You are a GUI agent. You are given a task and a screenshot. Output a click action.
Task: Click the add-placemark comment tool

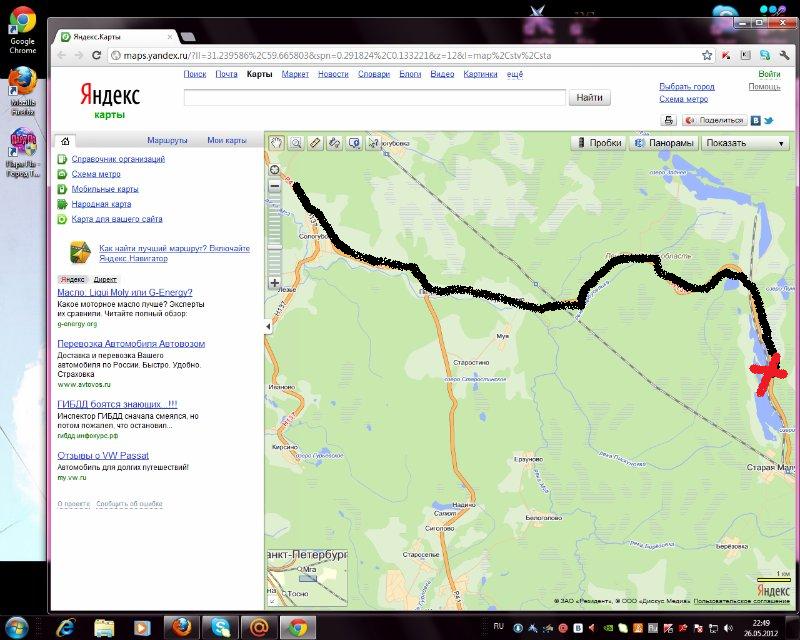[354, 143]
